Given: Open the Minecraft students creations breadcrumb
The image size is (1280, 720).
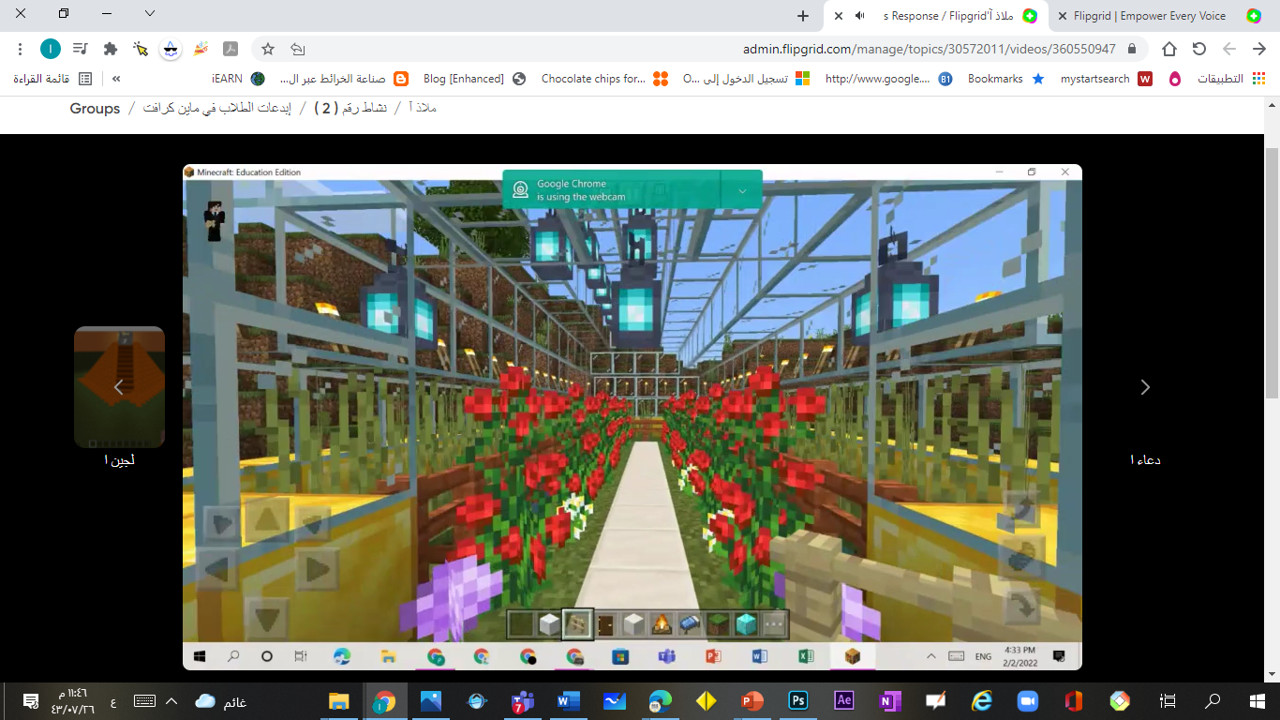Looking at the screenshot, I should (217, 108).
